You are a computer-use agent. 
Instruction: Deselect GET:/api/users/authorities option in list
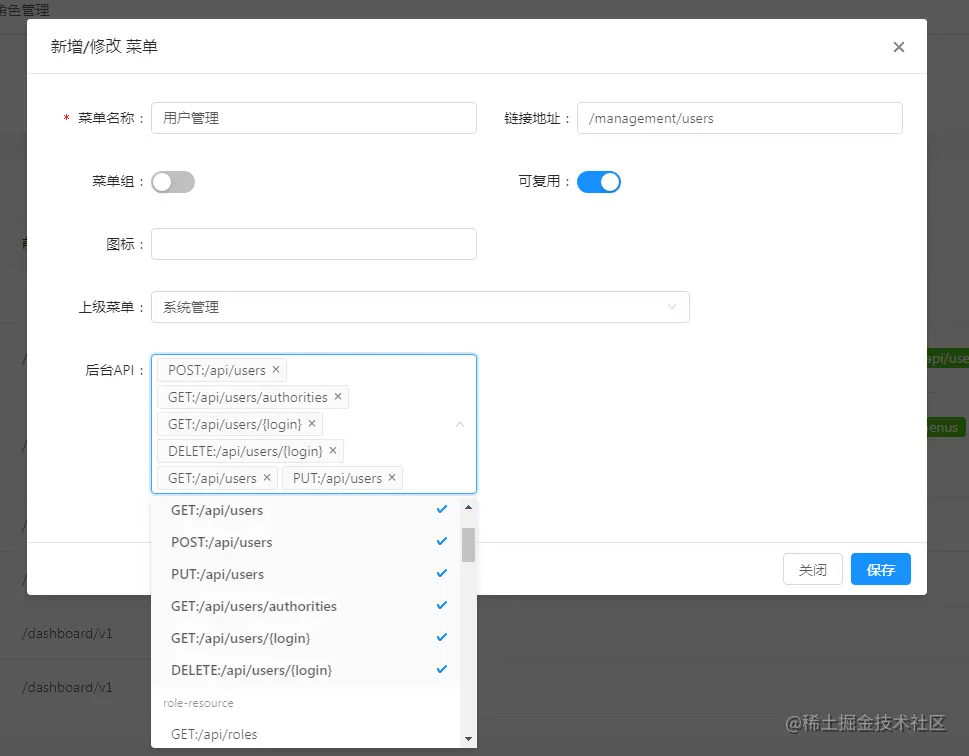(x=306, y=606)
